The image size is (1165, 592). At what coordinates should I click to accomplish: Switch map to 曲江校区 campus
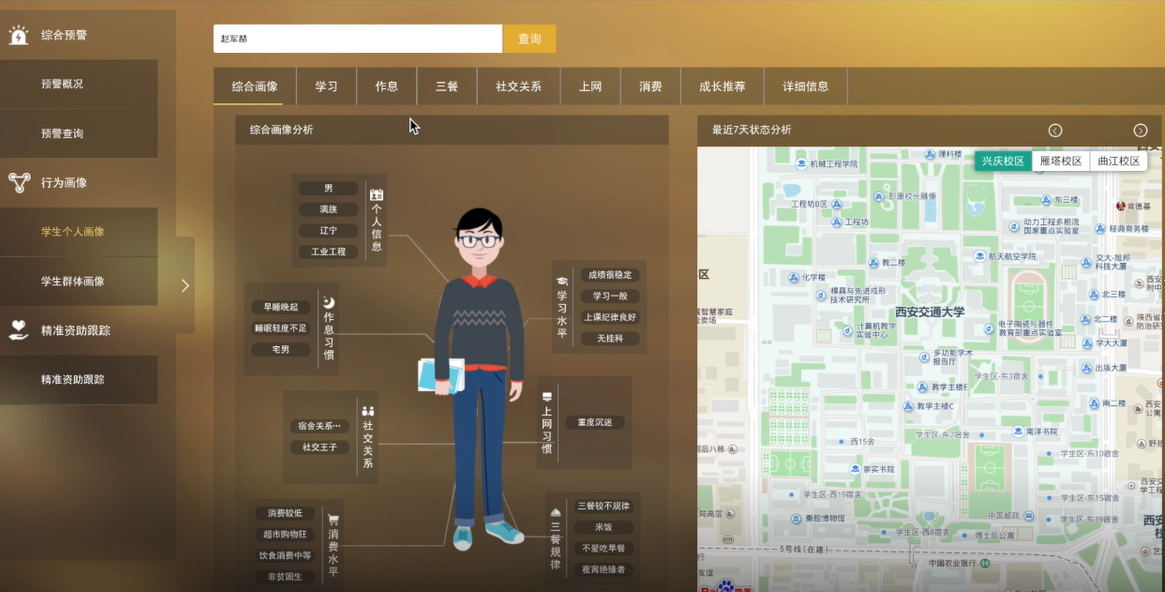[1118, 161]
